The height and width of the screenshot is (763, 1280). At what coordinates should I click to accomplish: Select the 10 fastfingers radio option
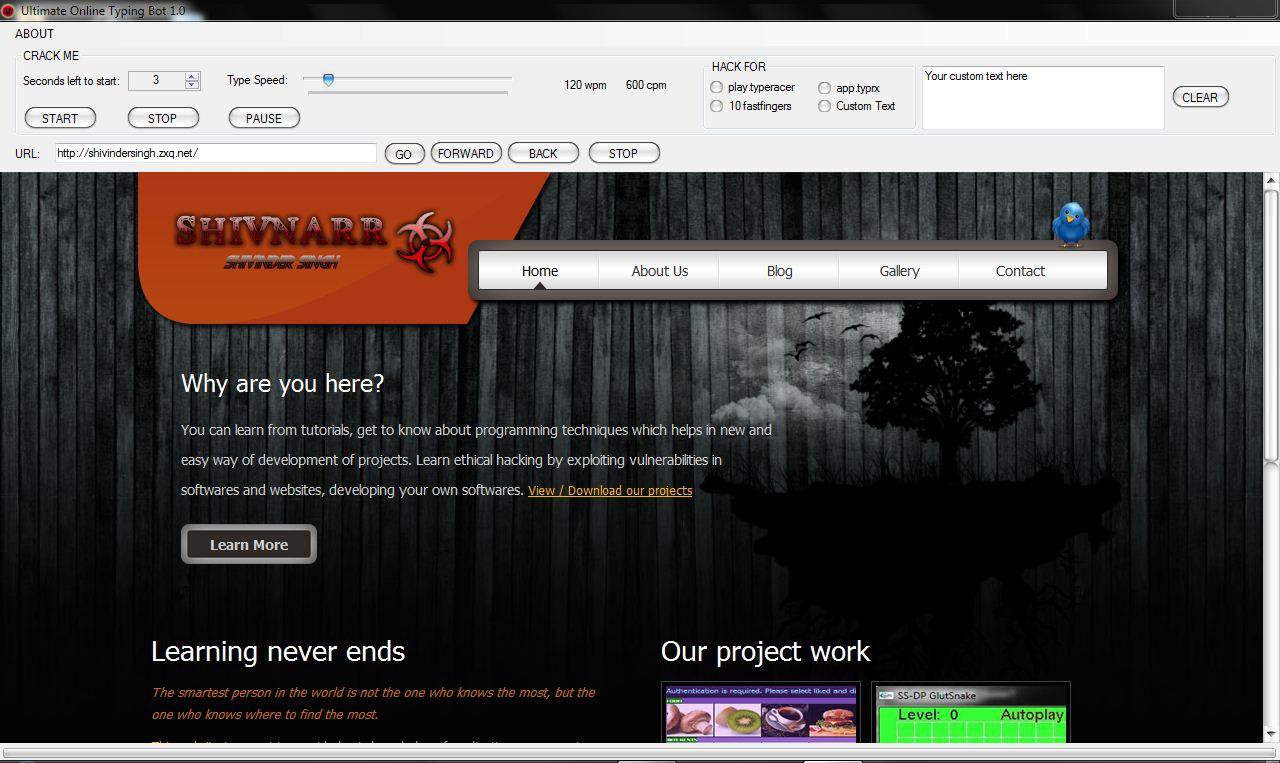coord(716,106)
